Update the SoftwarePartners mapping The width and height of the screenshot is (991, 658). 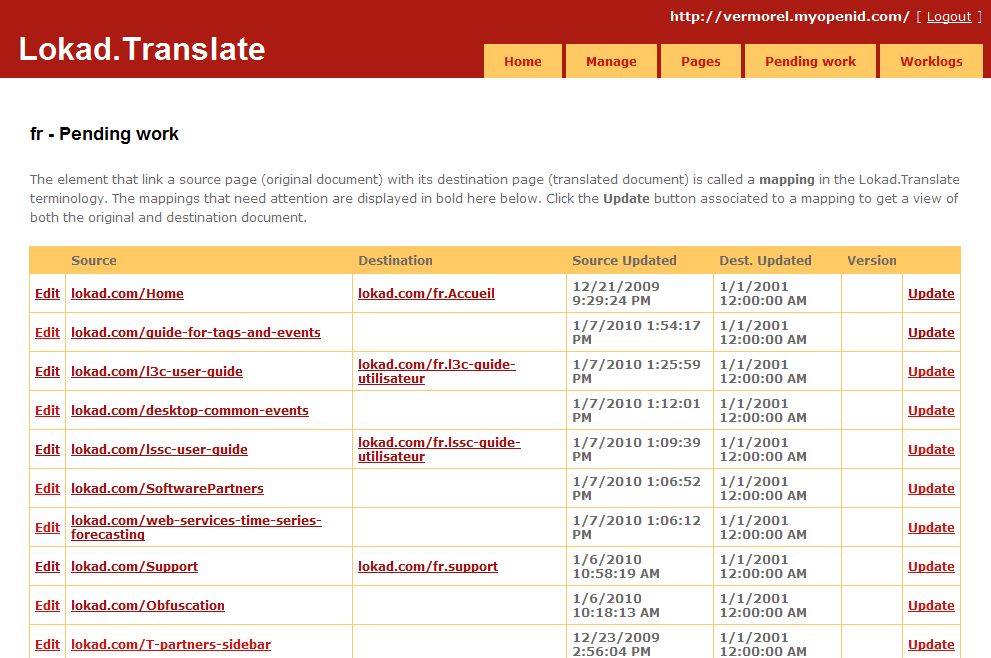[931, 489]
